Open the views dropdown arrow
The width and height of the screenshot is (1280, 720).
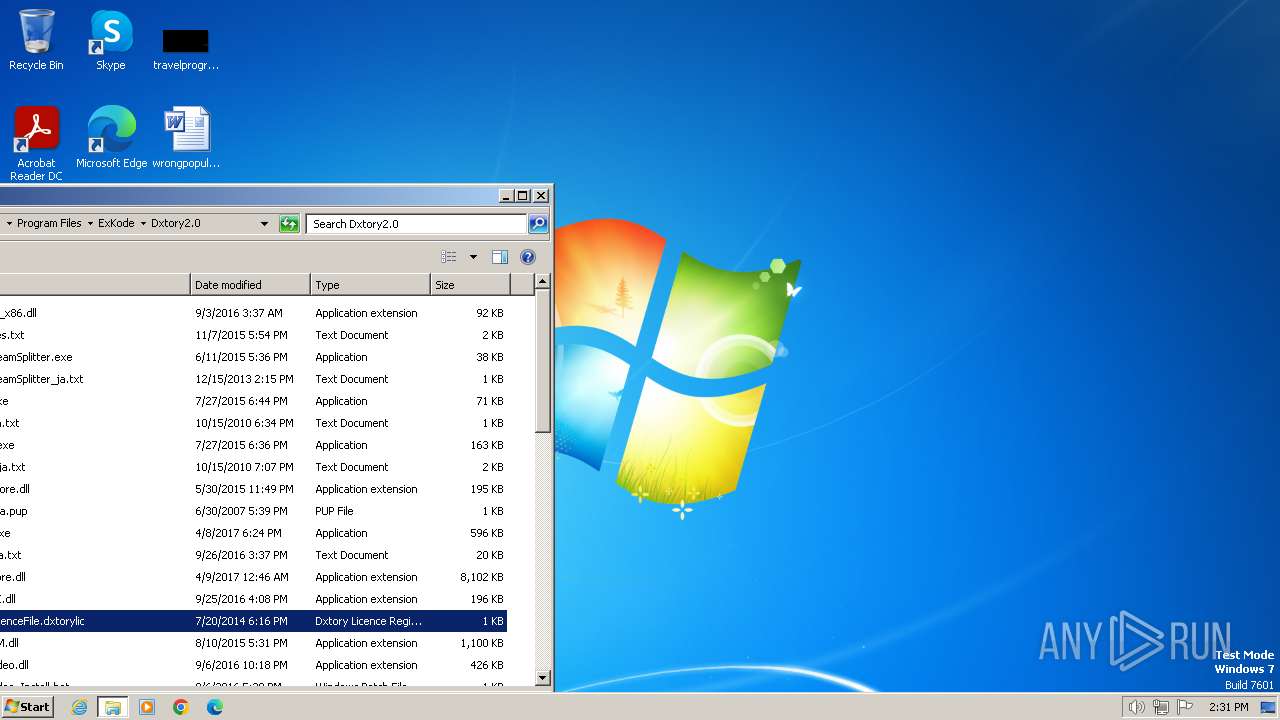(x=473, y=257)
